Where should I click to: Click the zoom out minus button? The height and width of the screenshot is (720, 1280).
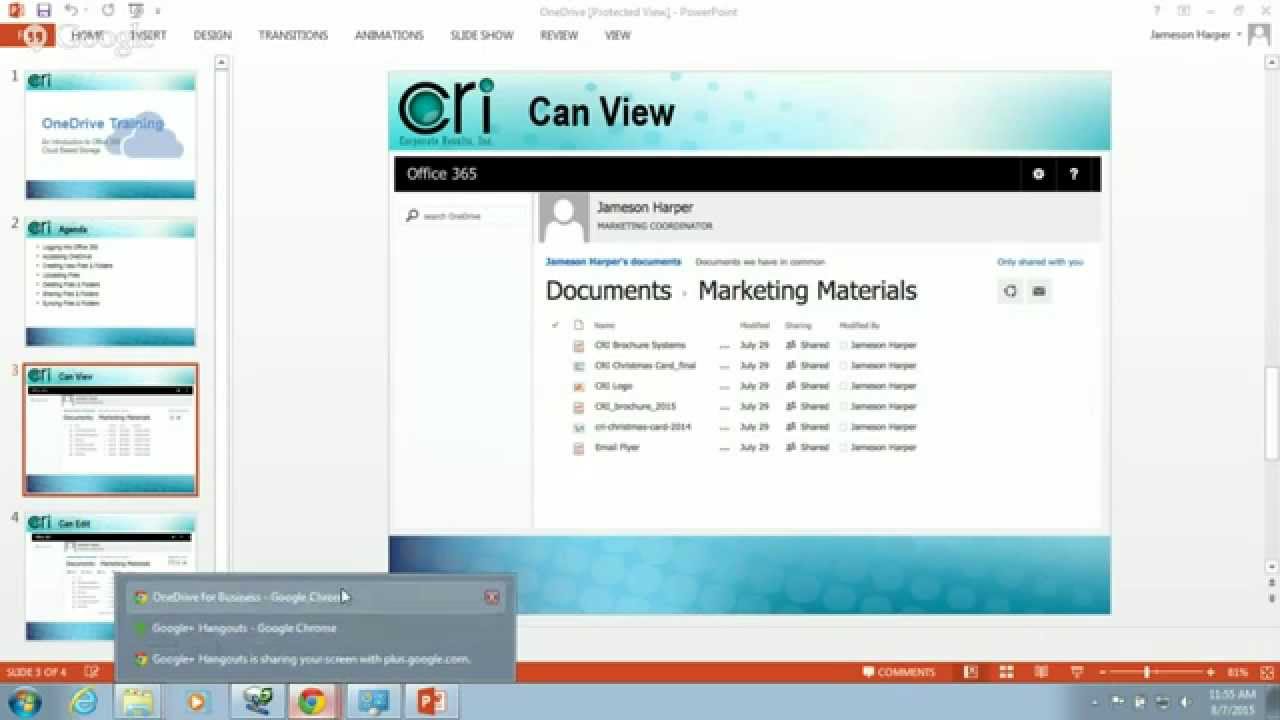click(x=1101, y=672)
